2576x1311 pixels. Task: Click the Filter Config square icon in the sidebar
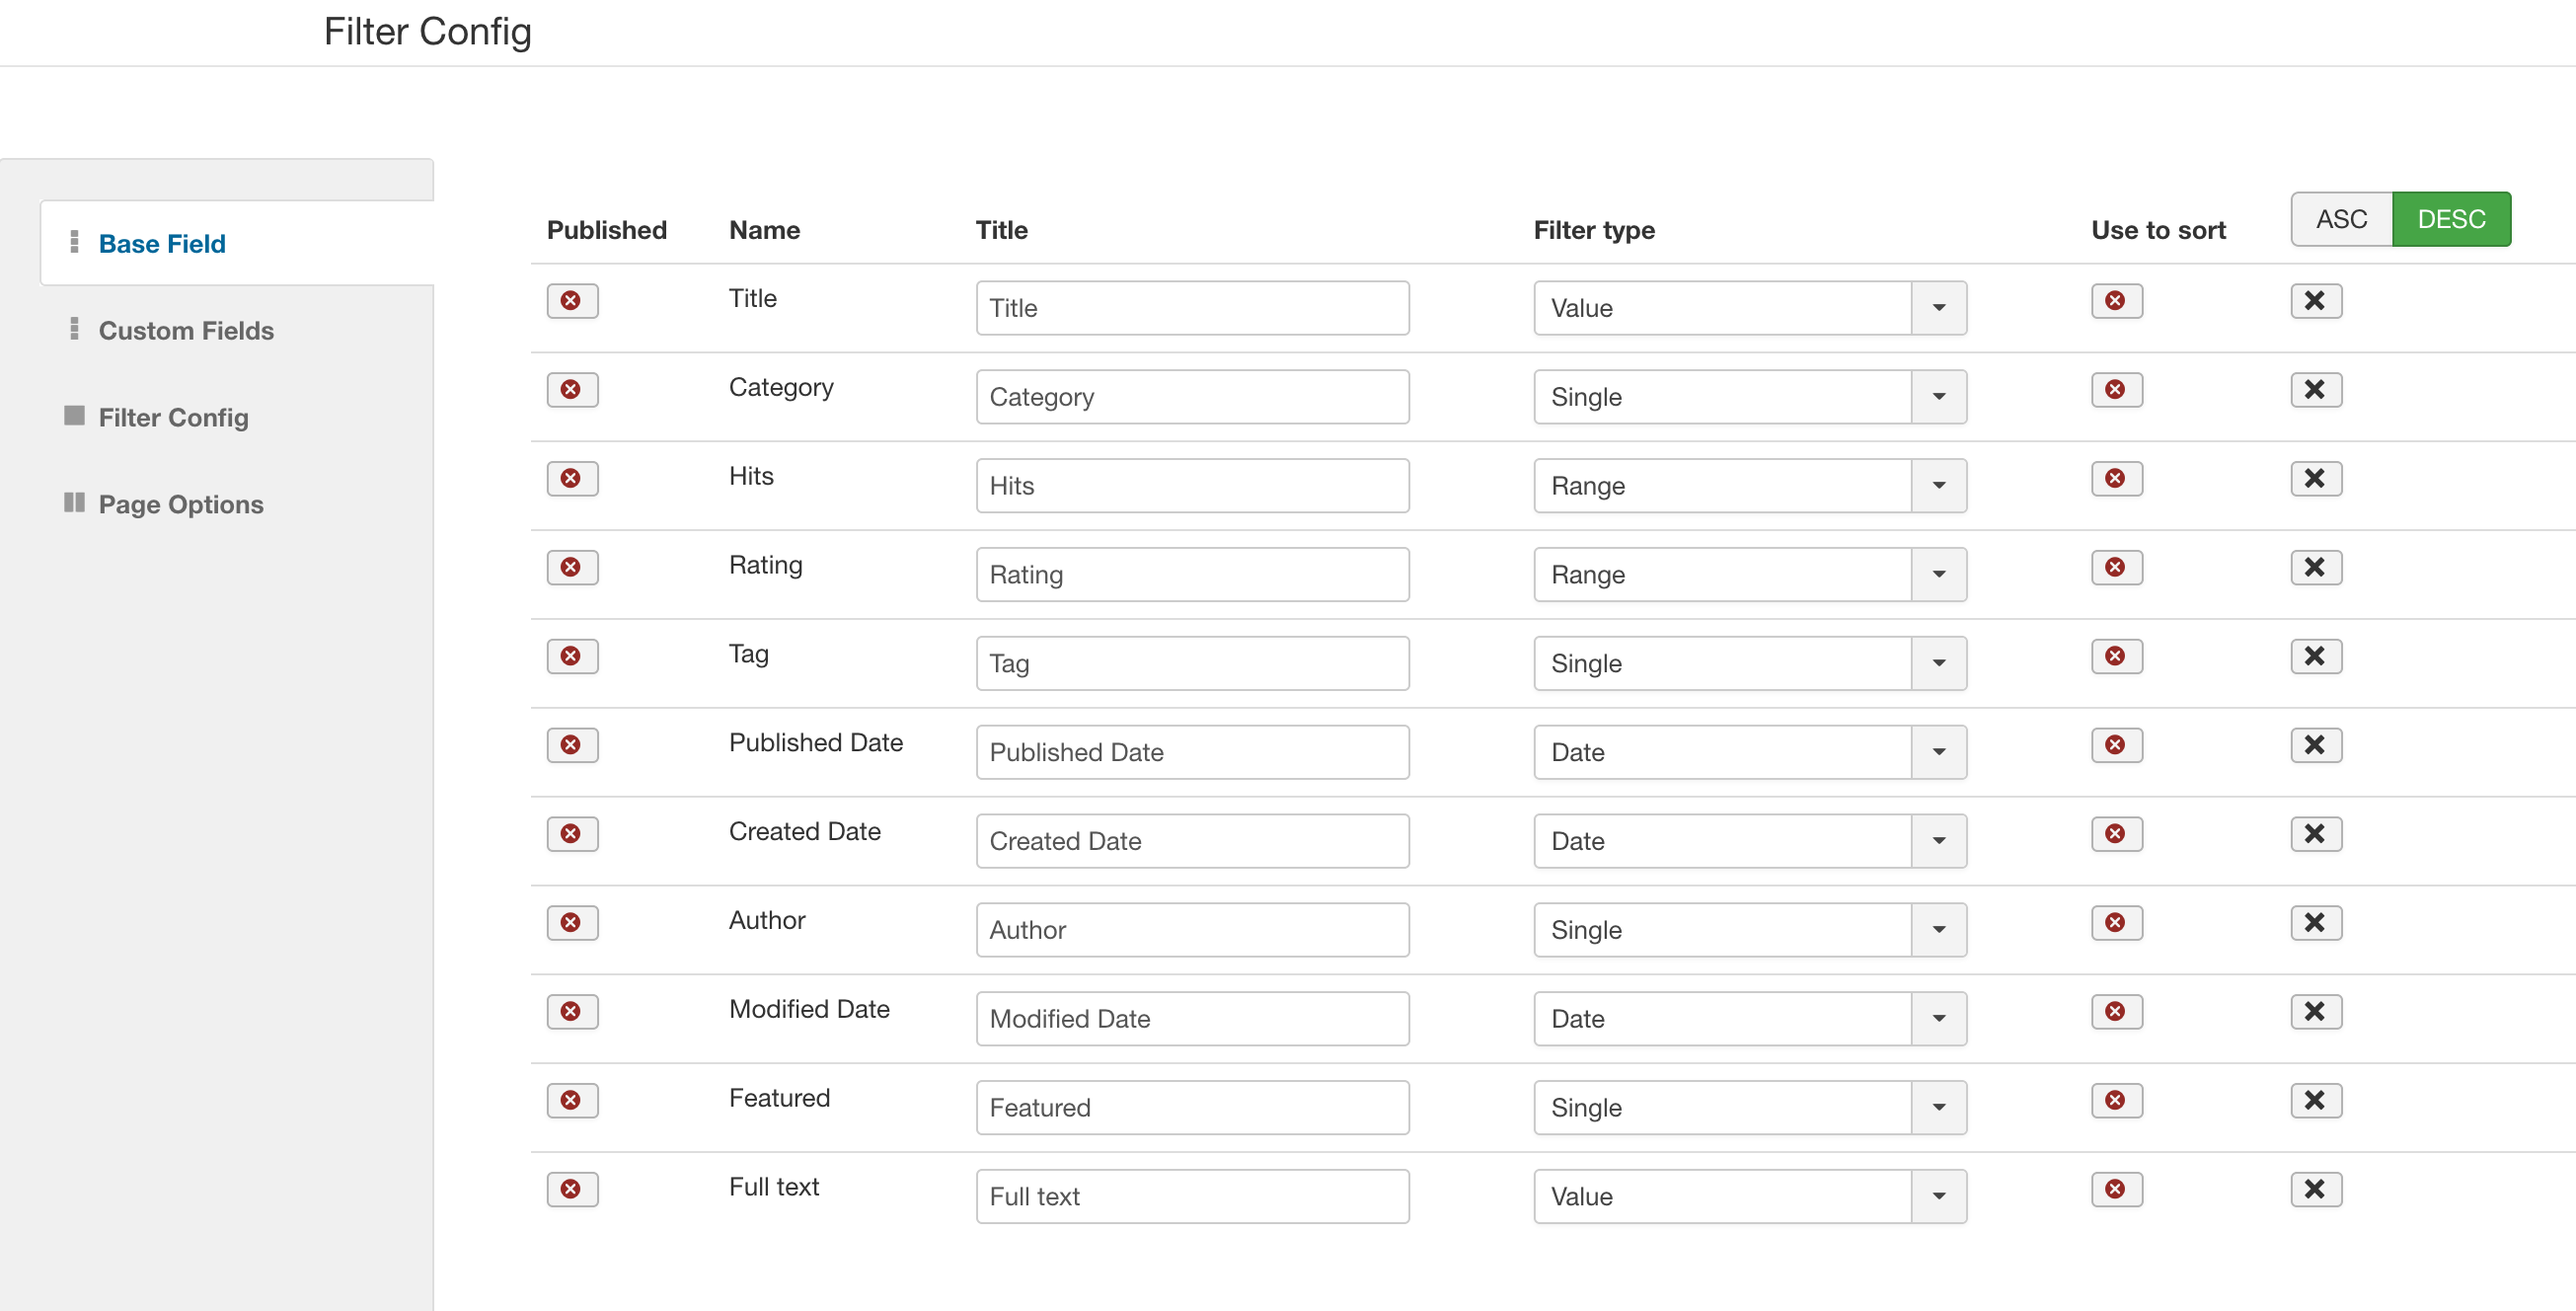pos(74,416)
